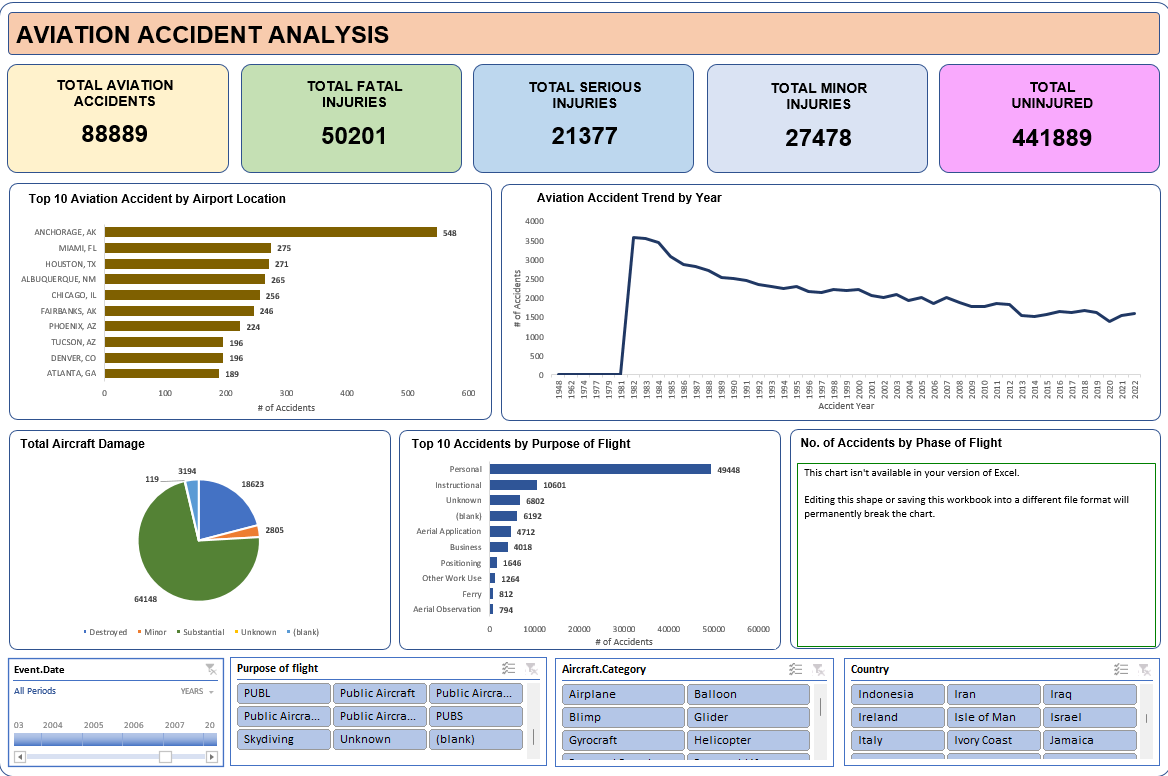Toggle multi-select in Country slicer
This screenshot has height=776, width=1168.
point(1121,669)
